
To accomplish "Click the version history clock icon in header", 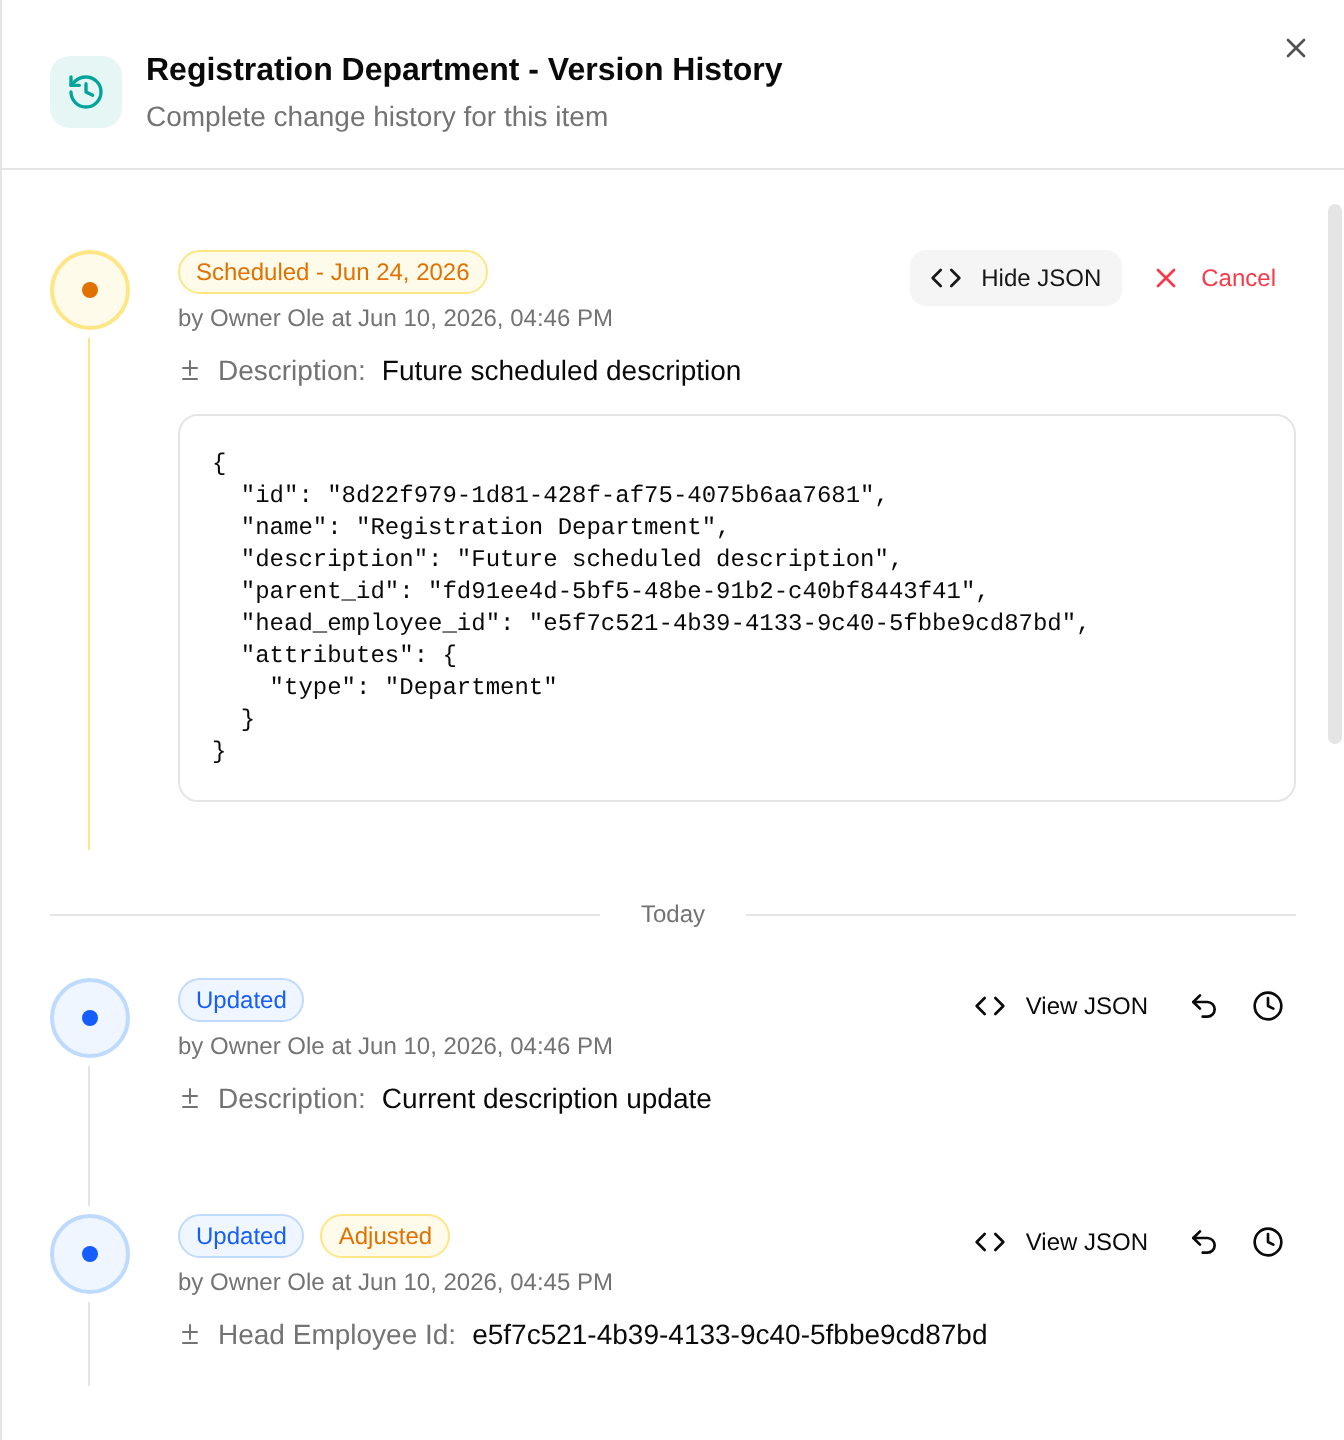I will pyautogui.click(x=86, y=92).
